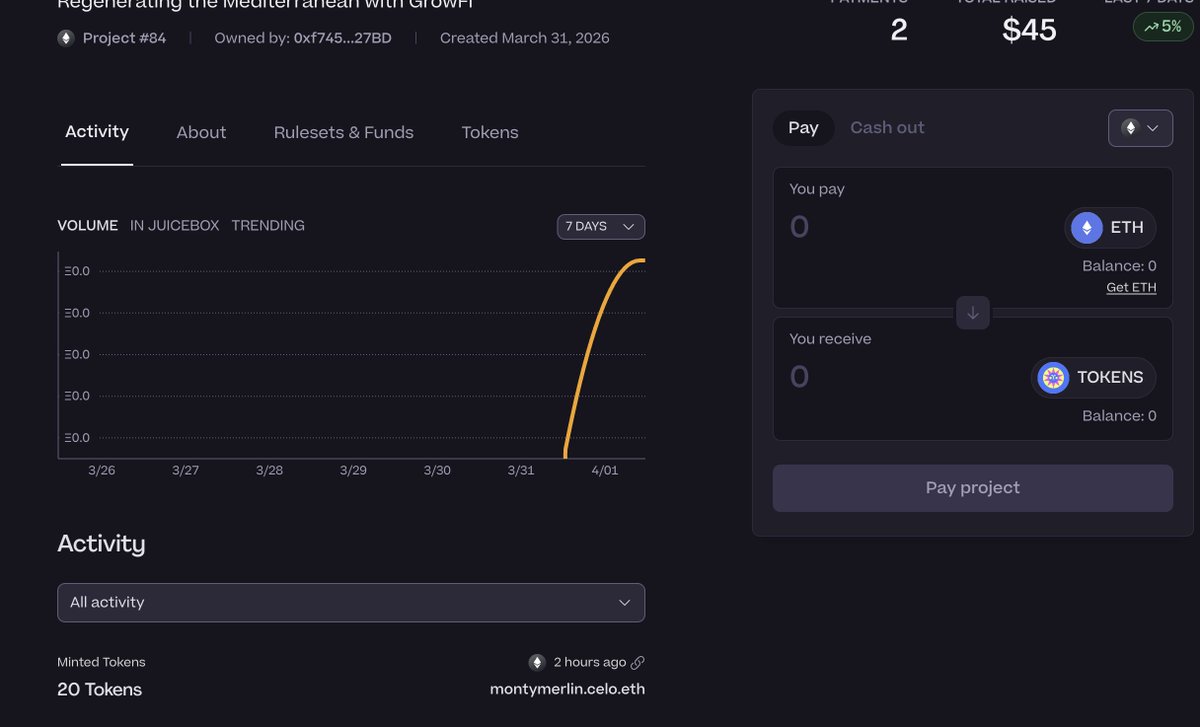Click the Balance: 0 text under ETH
The image size is (1200, 727).
tap(1119, 266)
